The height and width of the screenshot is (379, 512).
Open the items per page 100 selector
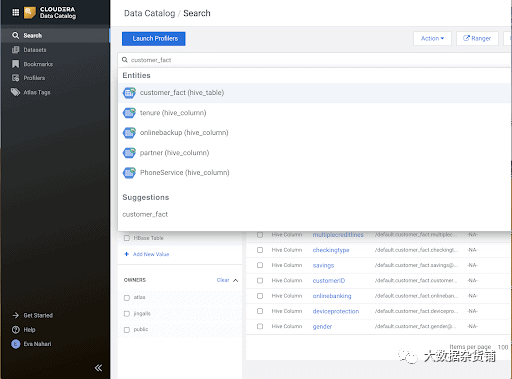pyautogui.click(x=503, y=347)
